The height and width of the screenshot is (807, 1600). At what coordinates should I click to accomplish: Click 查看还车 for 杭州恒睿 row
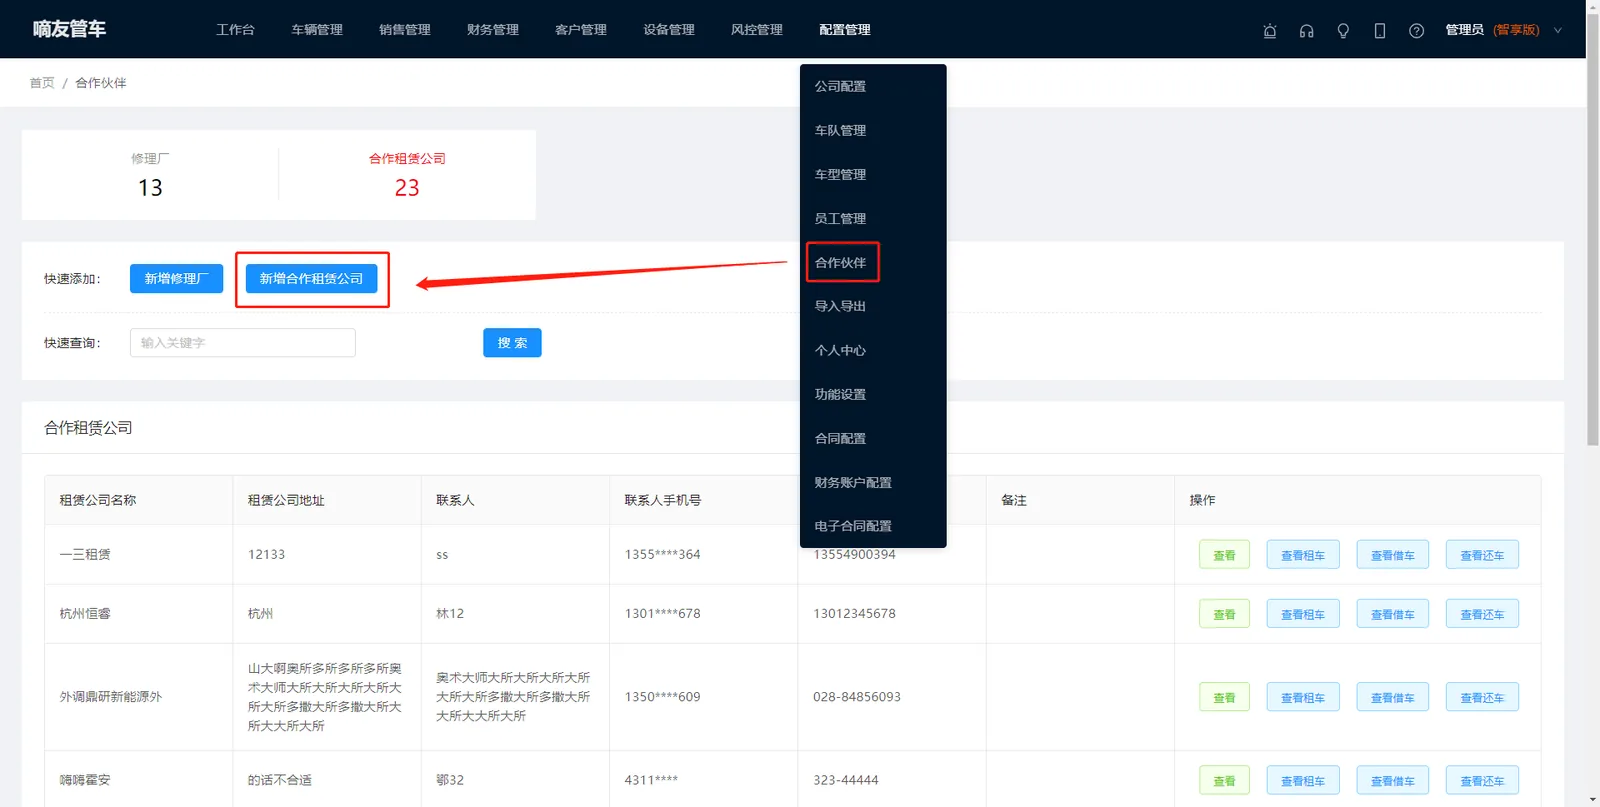click(x=1482, y=614)
